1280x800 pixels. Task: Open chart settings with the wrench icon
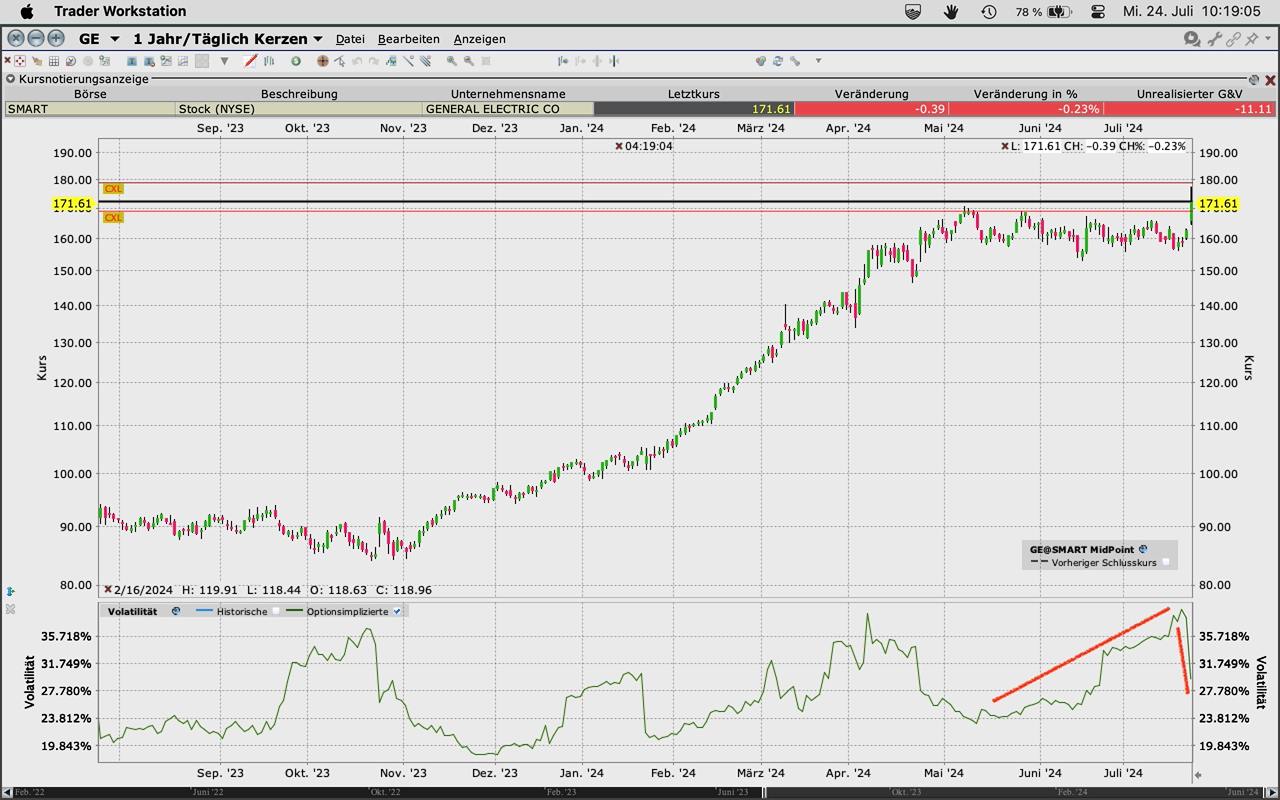pyautogui.click(x=1214, y=39)
